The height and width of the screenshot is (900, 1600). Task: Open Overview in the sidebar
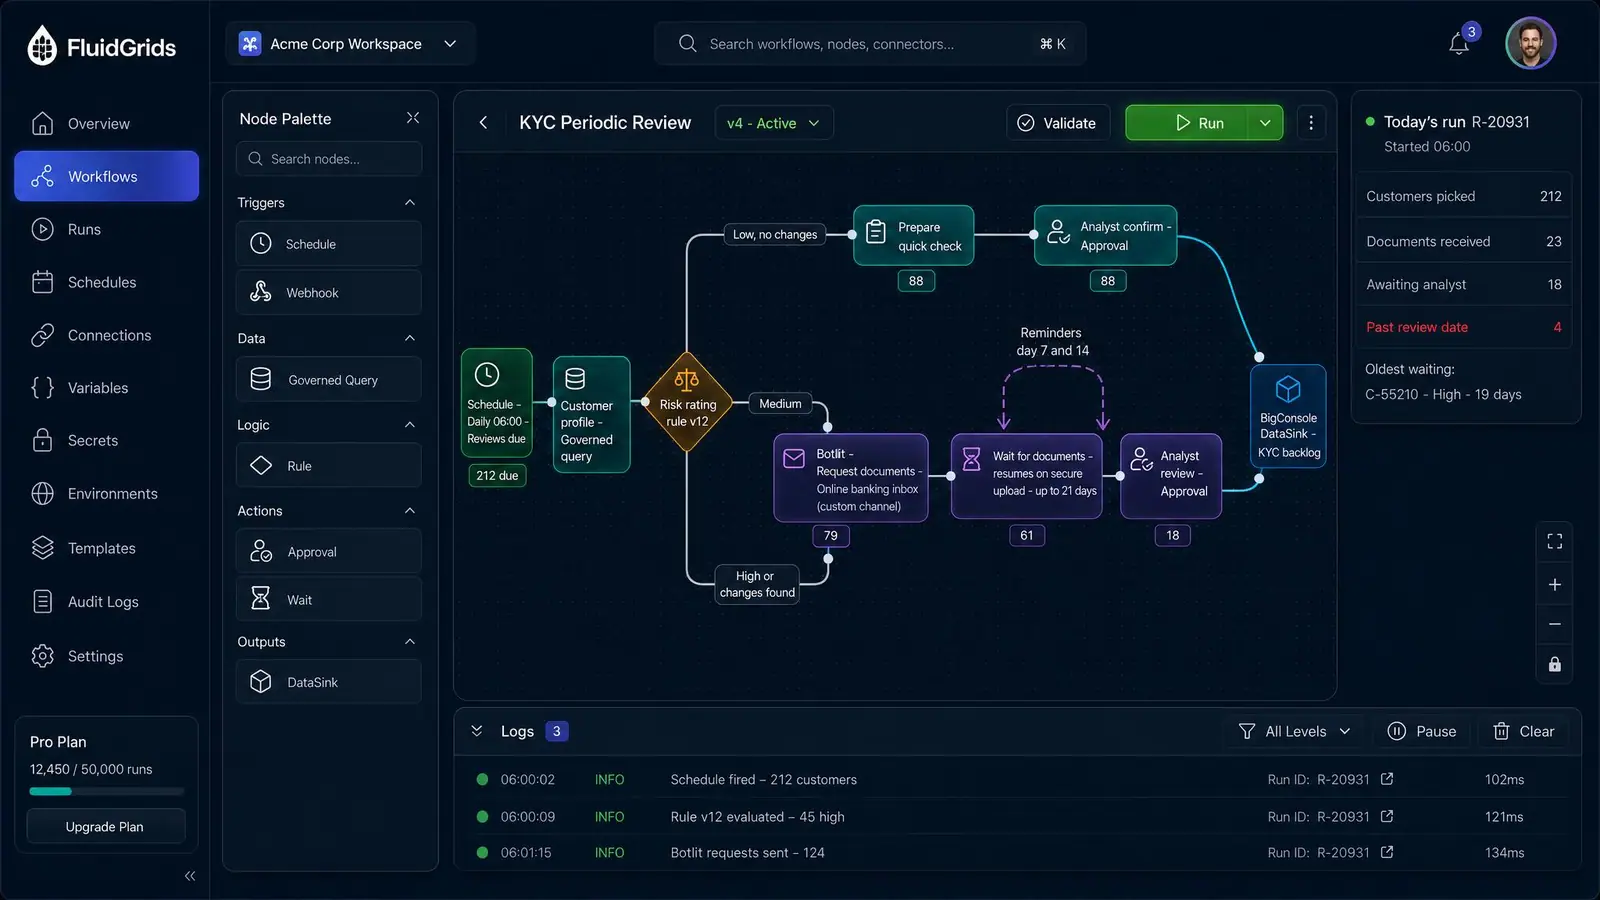tap(106, 124)
